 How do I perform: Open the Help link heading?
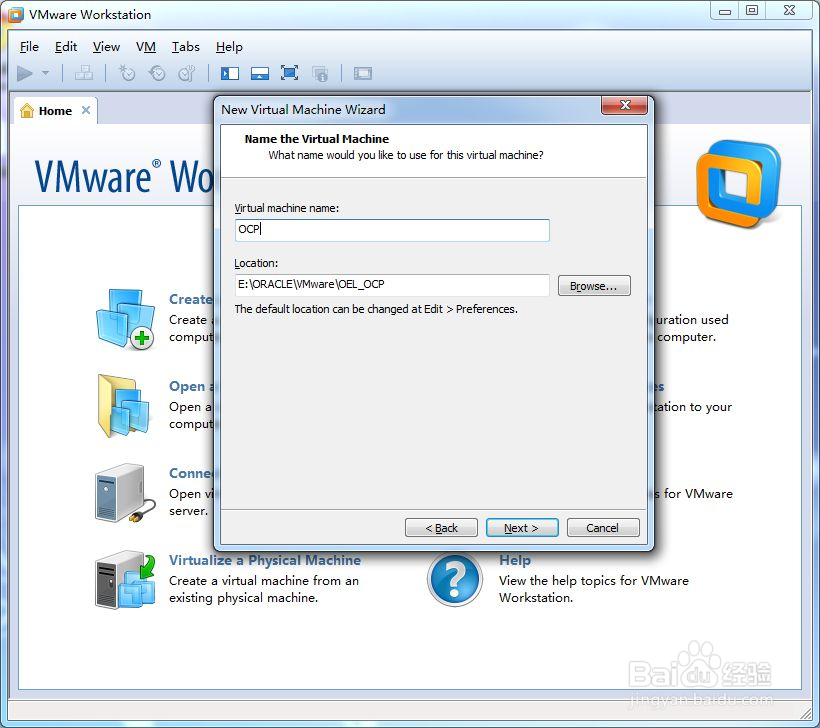pyautogui.click(x=515, y=560)
